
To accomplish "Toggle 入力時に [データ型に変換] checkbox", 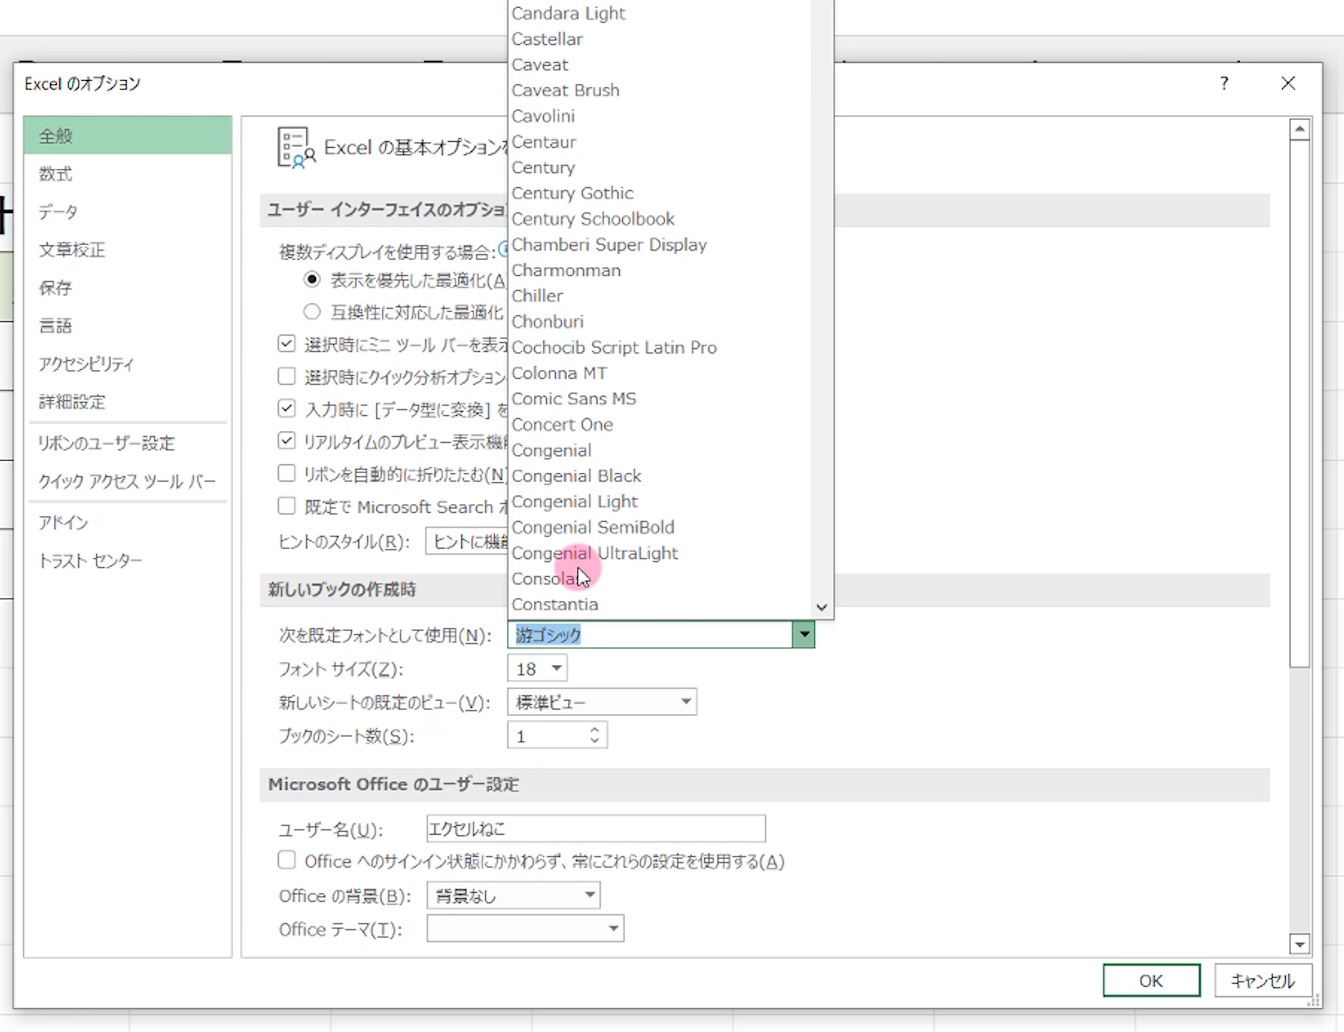I will click(287, 408).
